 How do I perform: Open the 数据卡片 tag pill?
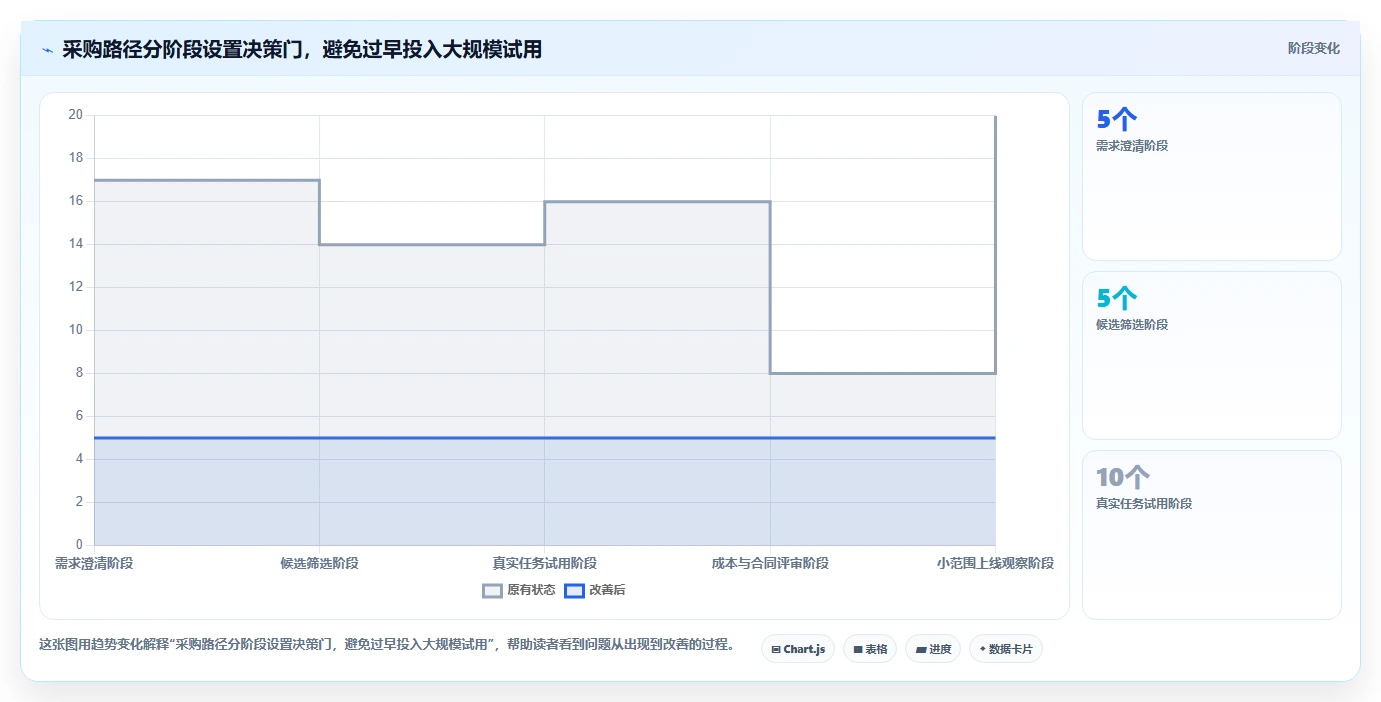(1006, 649)
